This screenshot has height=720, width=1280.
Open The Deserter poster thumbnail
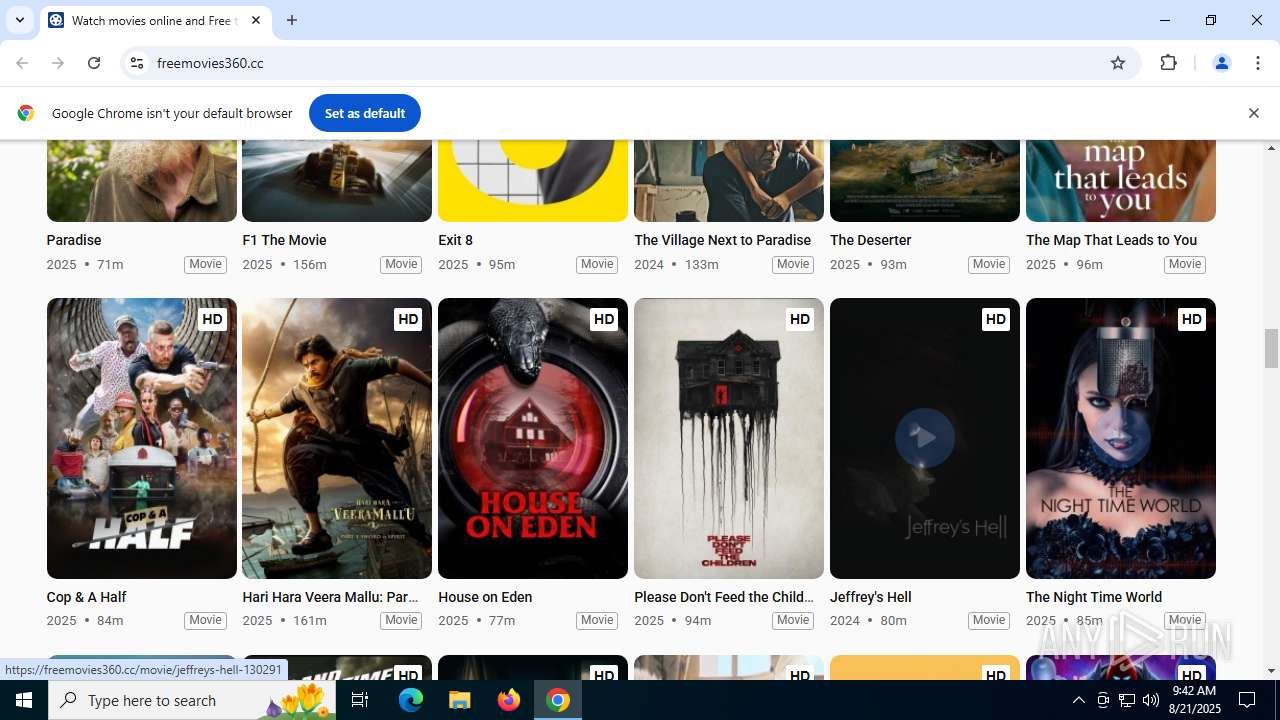tap(925, 181)
